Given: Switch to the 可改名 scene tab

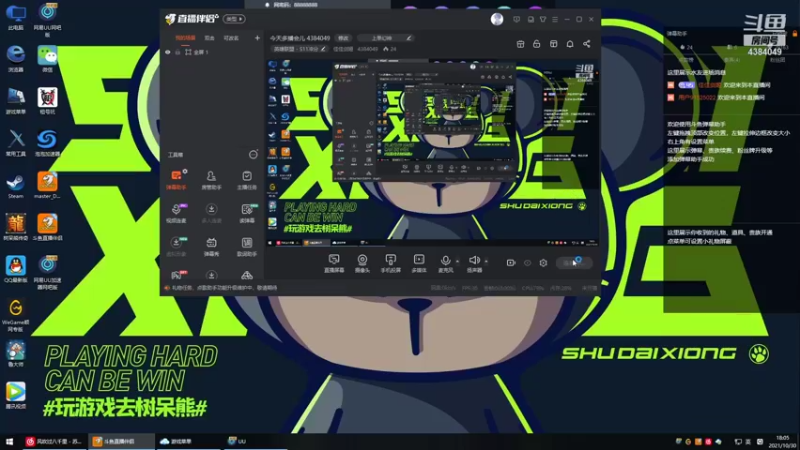Looking at the screenshot, I should point(231,38).
